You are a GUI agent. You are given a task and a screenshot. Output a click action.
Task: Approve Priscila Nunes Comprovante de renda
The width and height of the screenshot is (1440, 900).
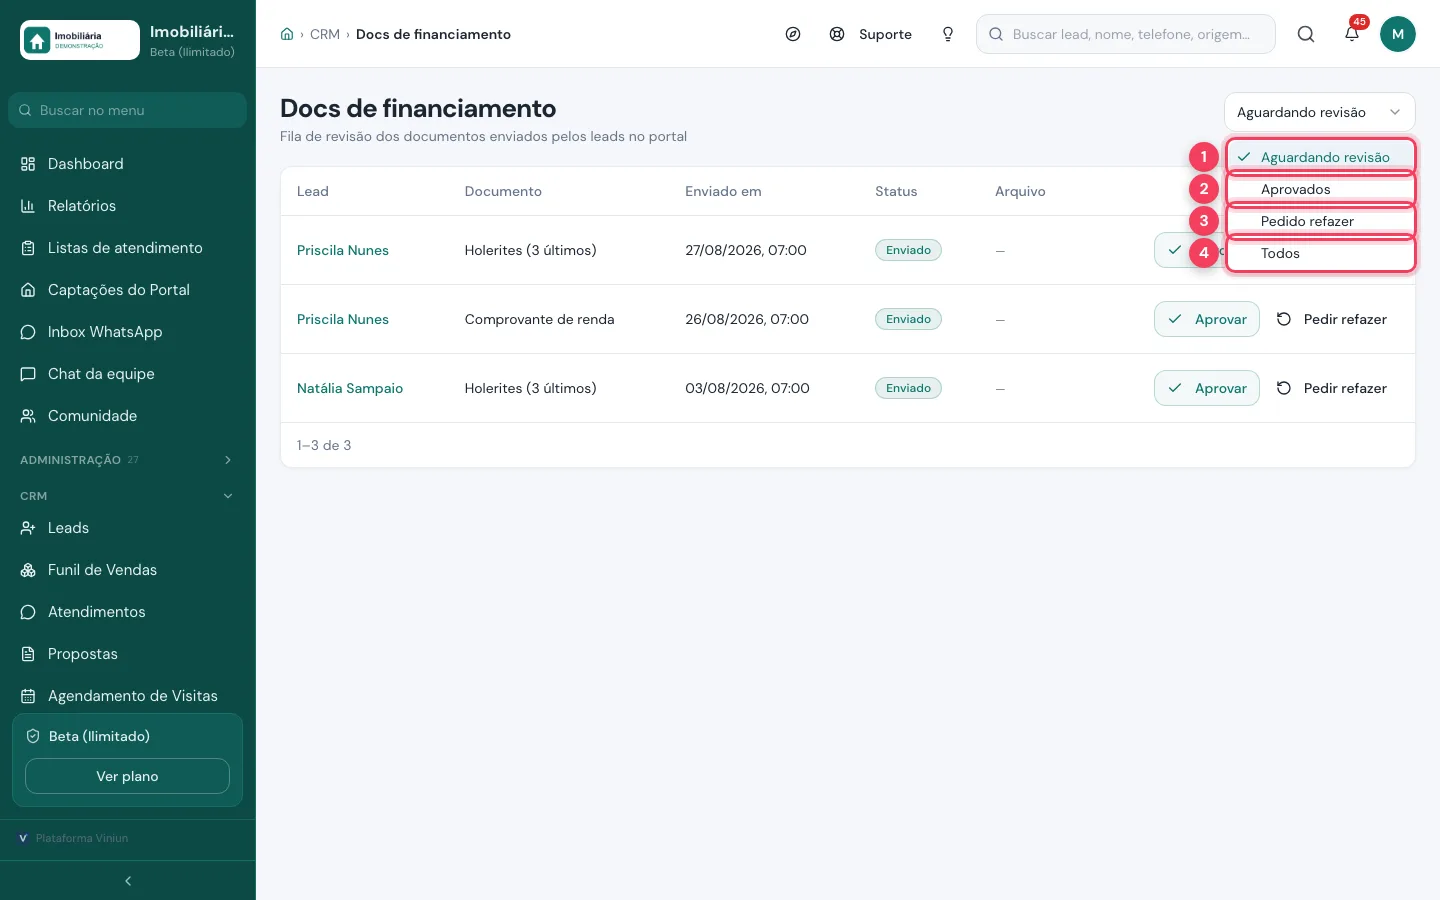click(x=1207, y=319)
